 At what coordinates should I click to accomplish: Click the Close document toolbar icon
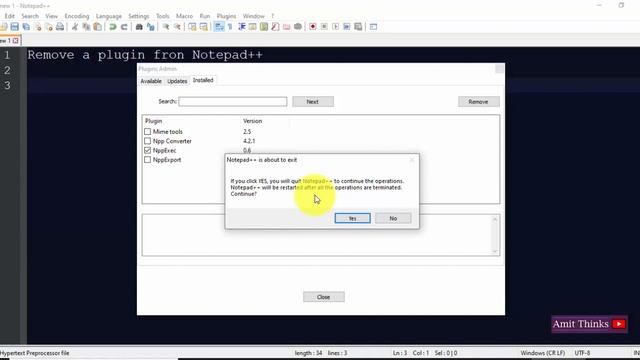[38, 27]
